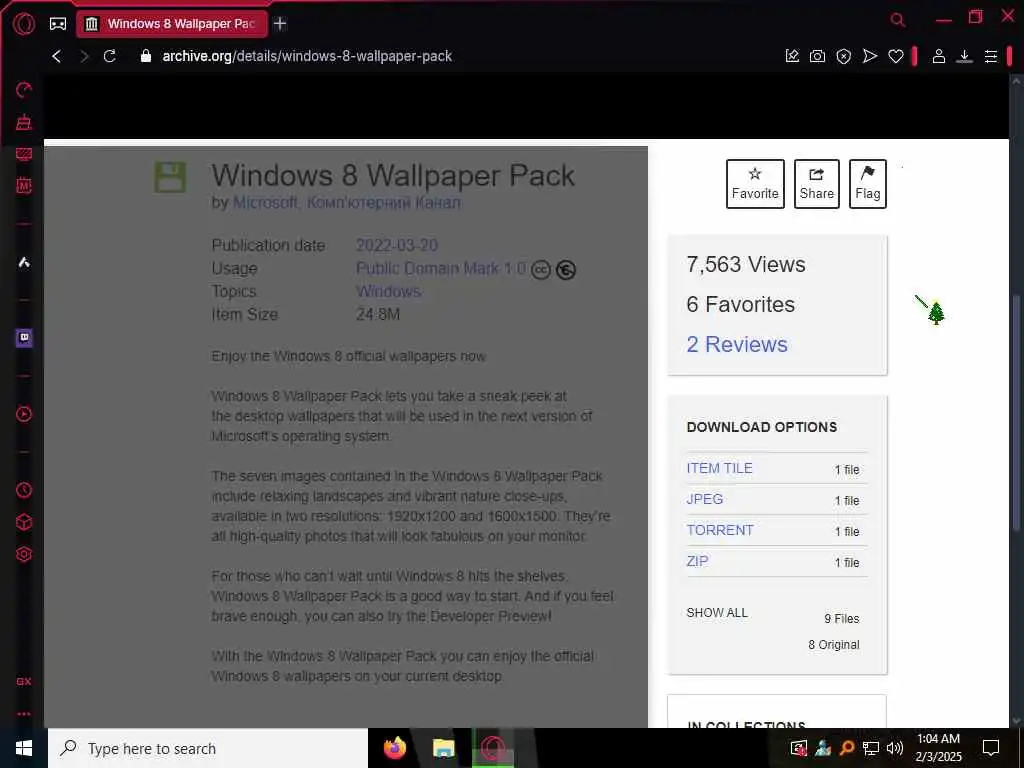Open GX Cleaner broom icon in sidebar

(24, 122)
